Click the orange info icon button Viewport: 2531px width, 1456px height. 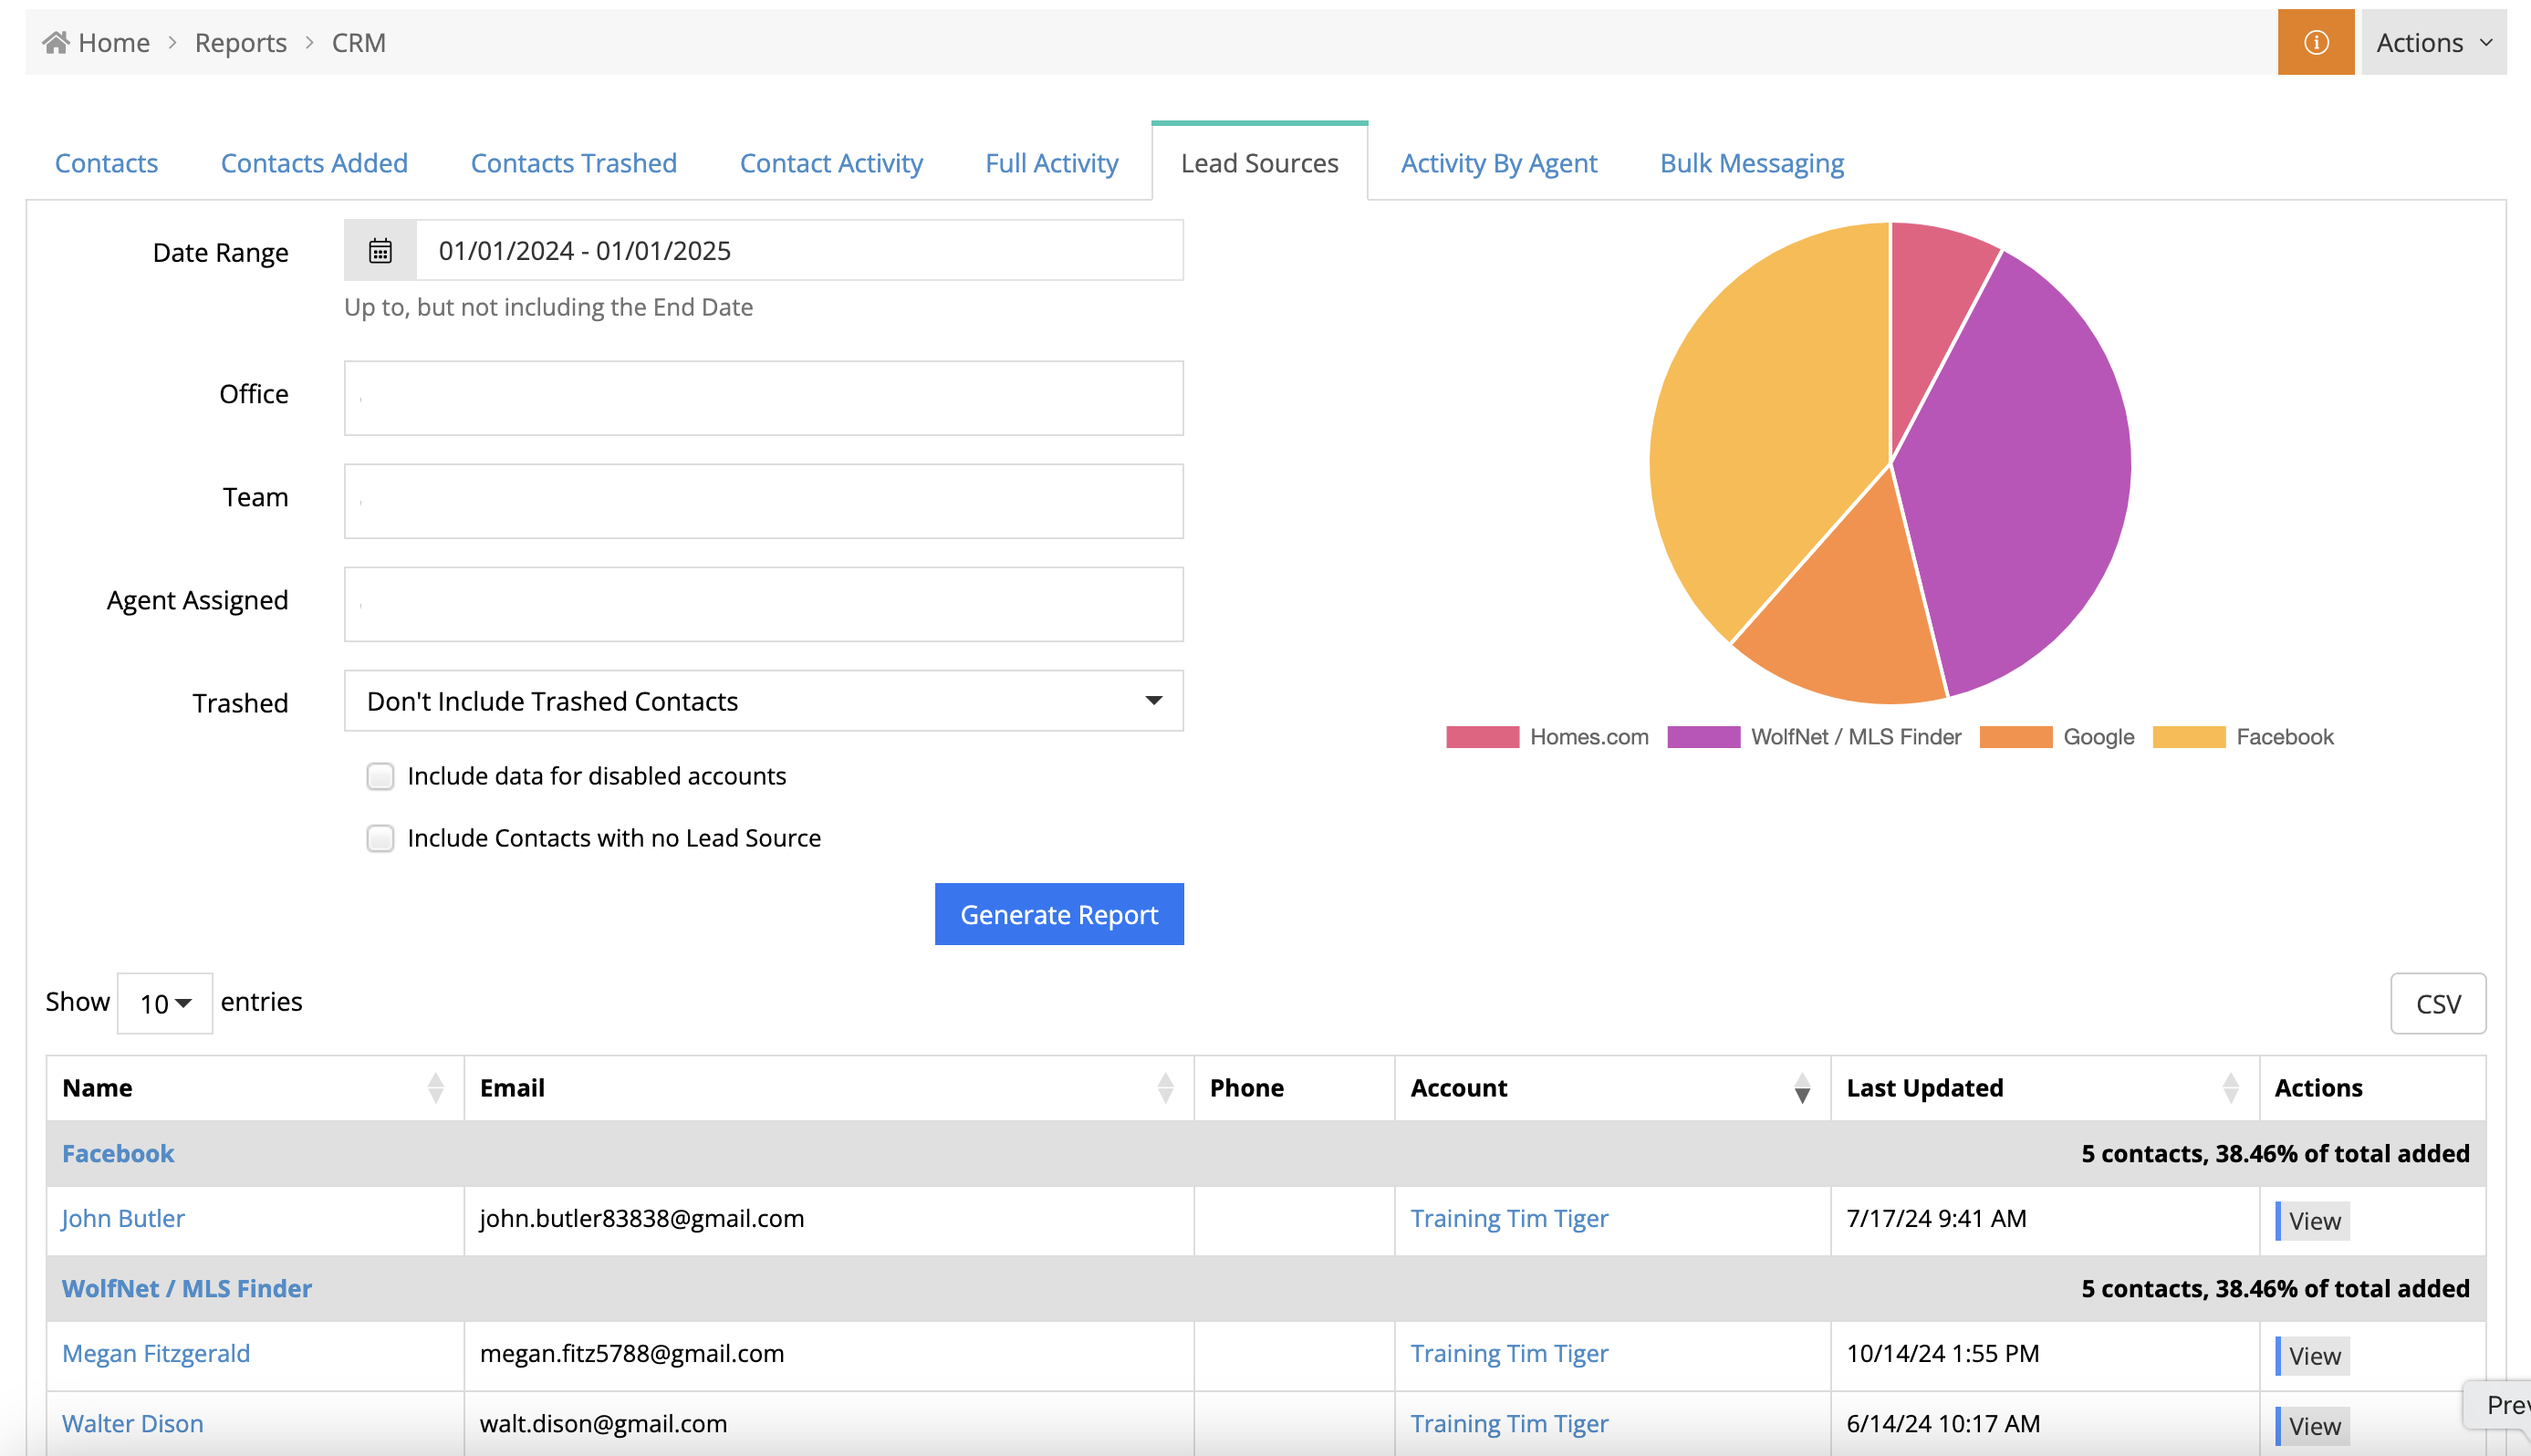click(x=2315, y=42)
